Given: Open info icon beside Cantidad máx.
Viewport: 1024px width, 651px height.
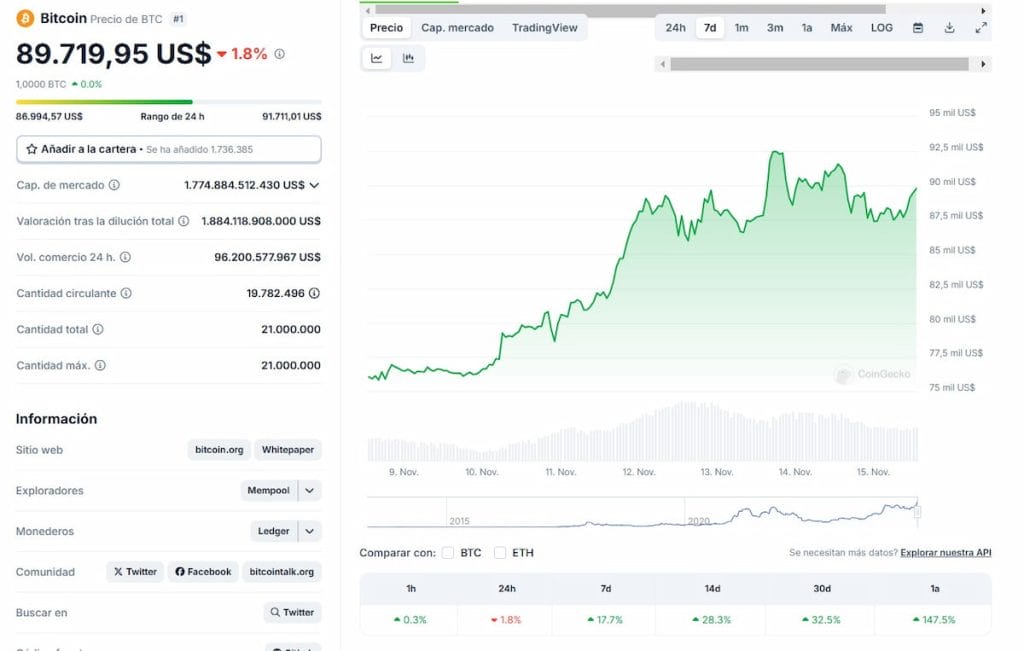Looking at the screenshot, I should (100, 365).
